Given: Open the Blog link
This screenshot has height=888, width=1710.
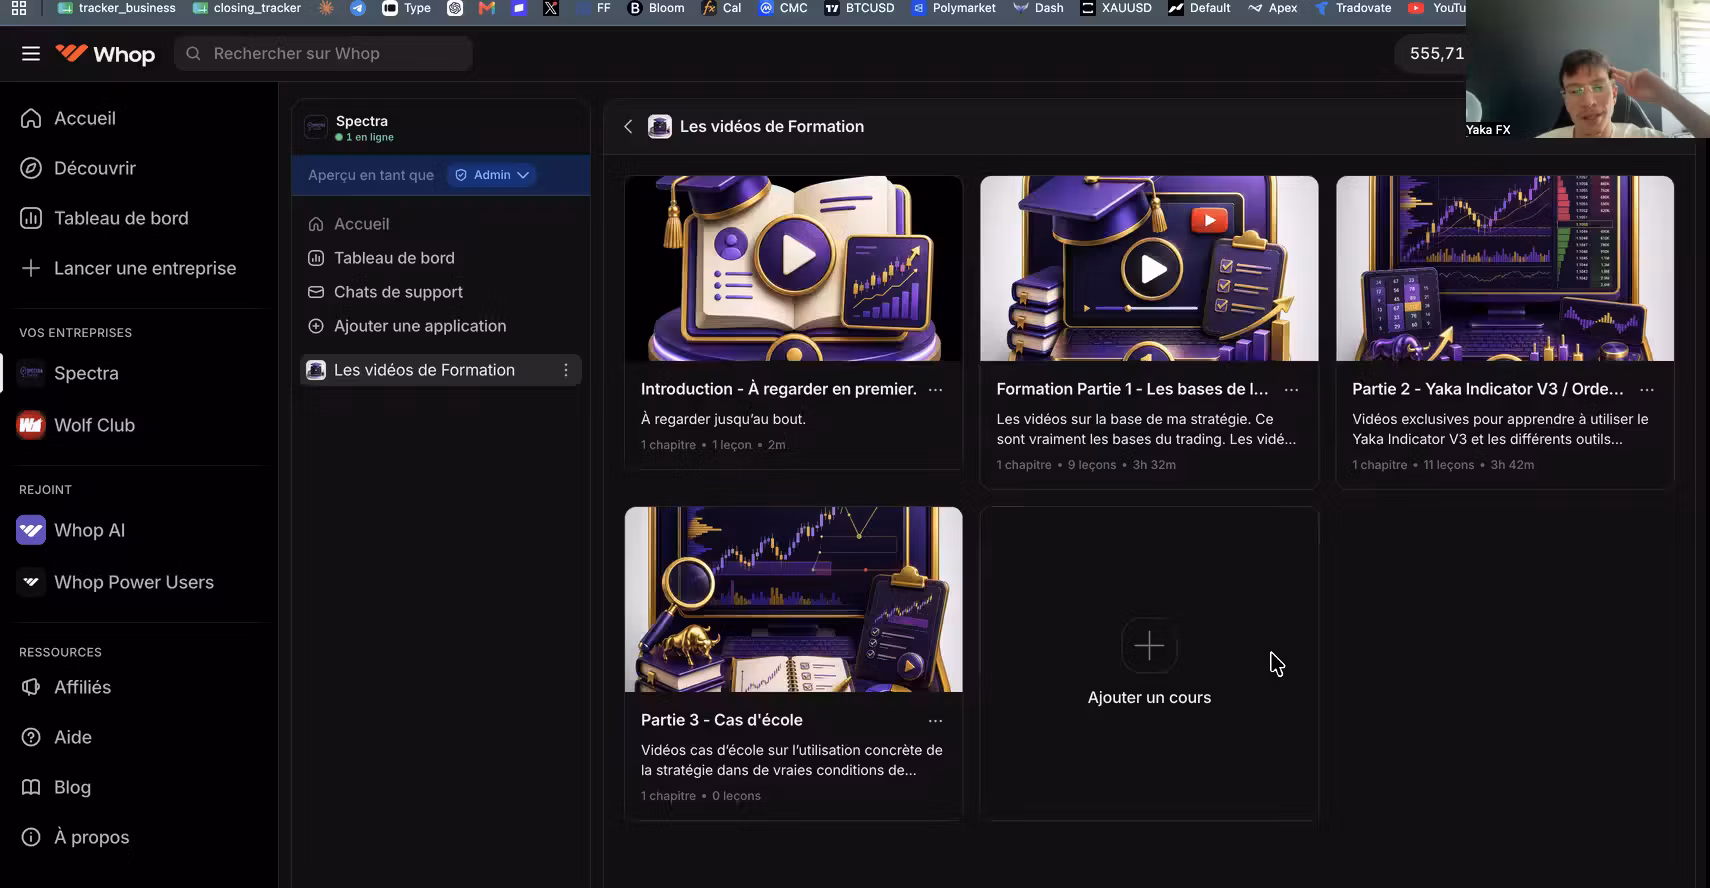Looking at the screenshot, I should (x=56, y=787).
